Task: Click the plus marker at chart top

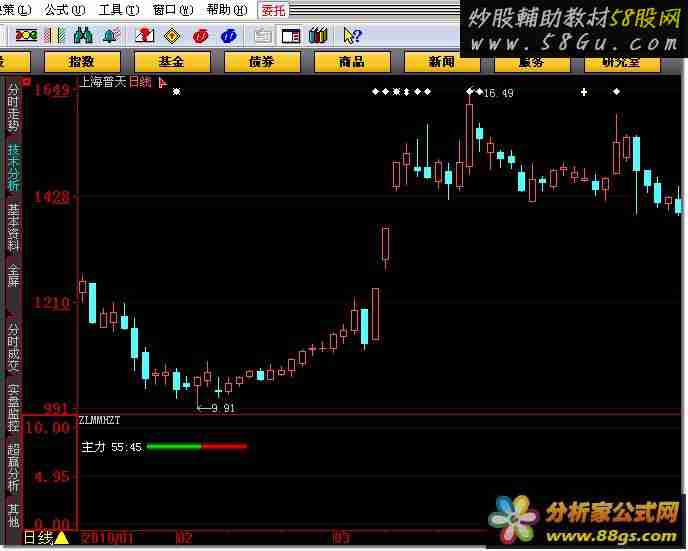Action: [584, 92]
